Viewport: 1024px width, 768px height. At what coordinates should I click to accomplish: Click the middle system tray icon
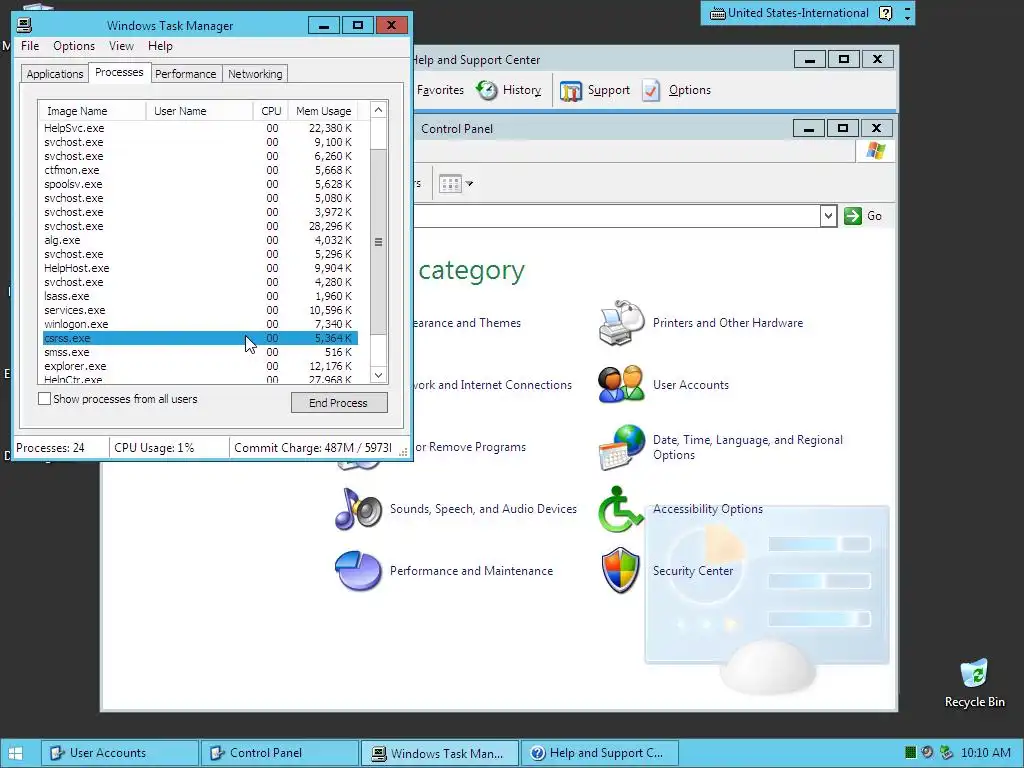tap(927, 752)
